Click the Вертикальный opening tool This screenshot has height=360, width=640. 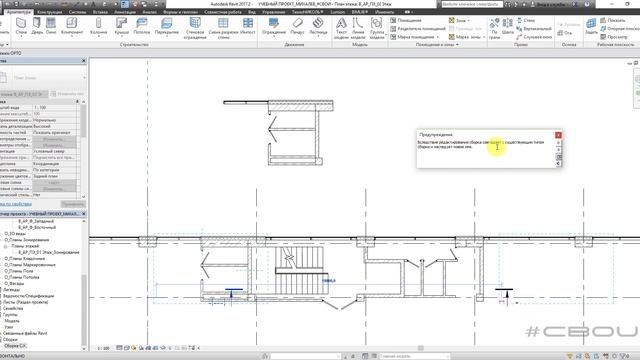click(534, 29)
